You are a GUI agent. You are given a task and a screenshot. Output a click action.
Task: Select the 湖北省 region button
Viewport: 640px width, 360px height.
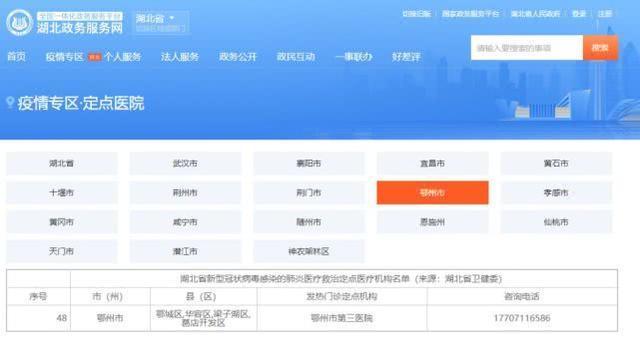pyautogui.click(x=62, y=163)
